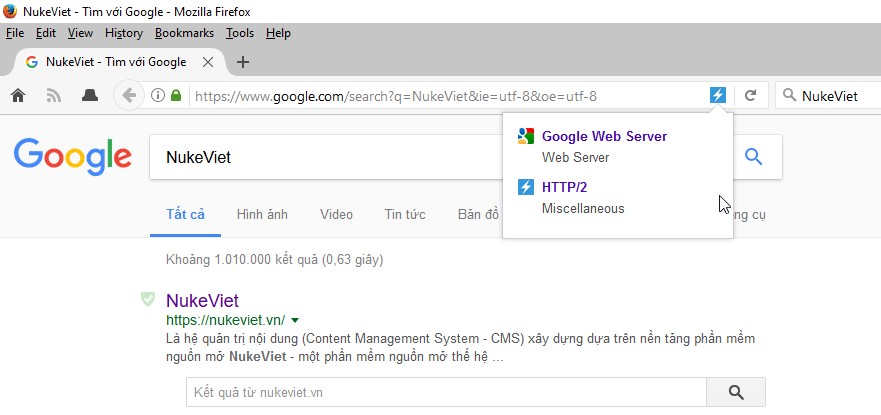Click the hat-shaped toolbar icon
Image resolution: width=881 pixels, height=415 pixels.
[90, 96]
